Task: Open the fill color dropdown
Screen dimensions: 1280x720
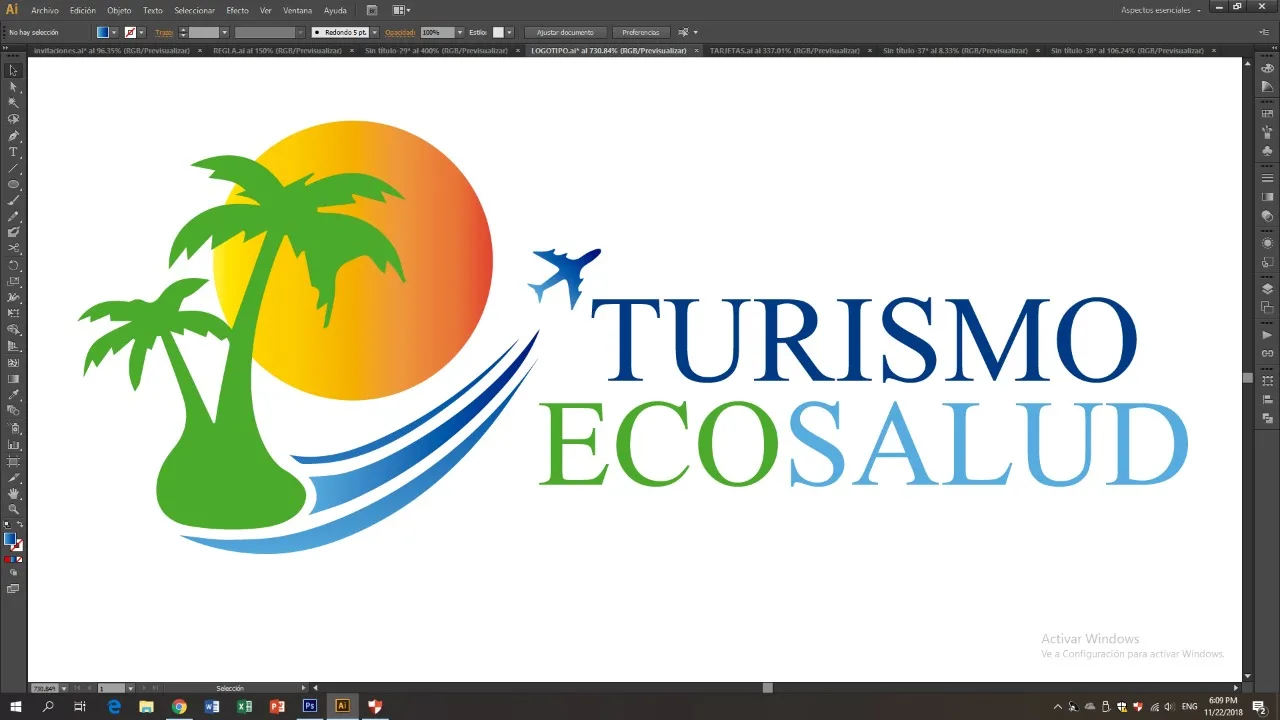Action: coord(114,32)
